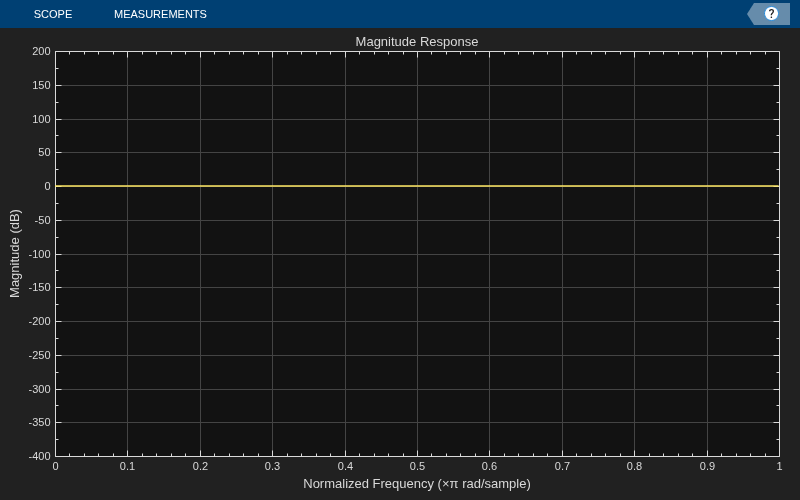Click the Normalized Frequency x-axis label
Screen dimensions: 800x500
[x=416, y=484]
